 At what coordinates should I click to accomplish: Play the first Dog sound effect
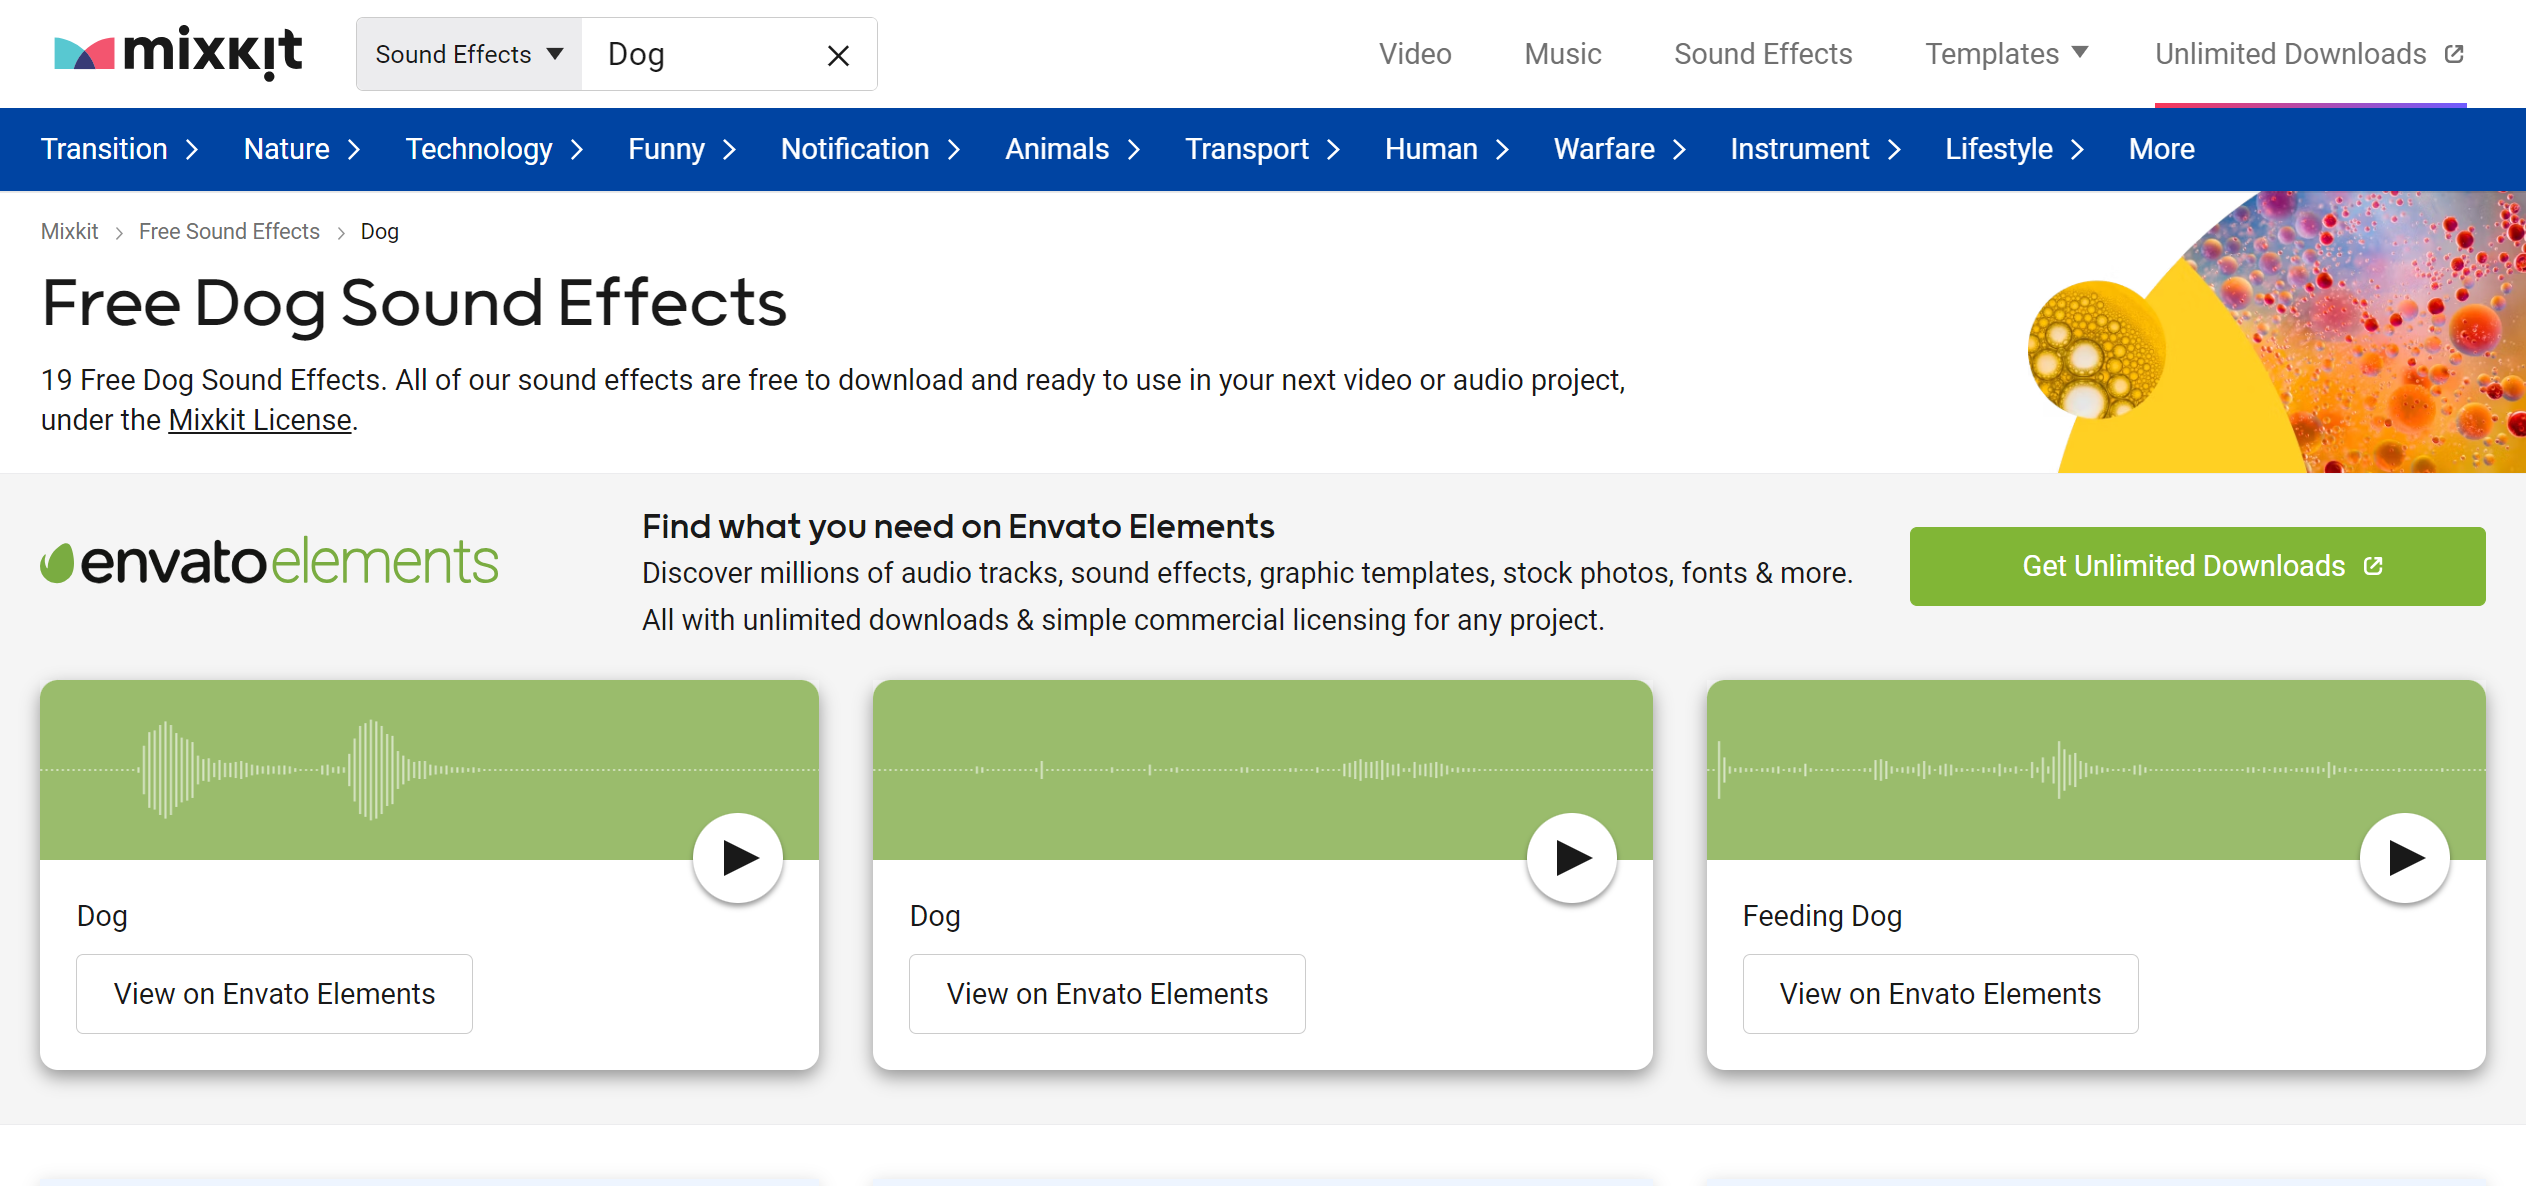pyautogui.click(x=738, y=856)
